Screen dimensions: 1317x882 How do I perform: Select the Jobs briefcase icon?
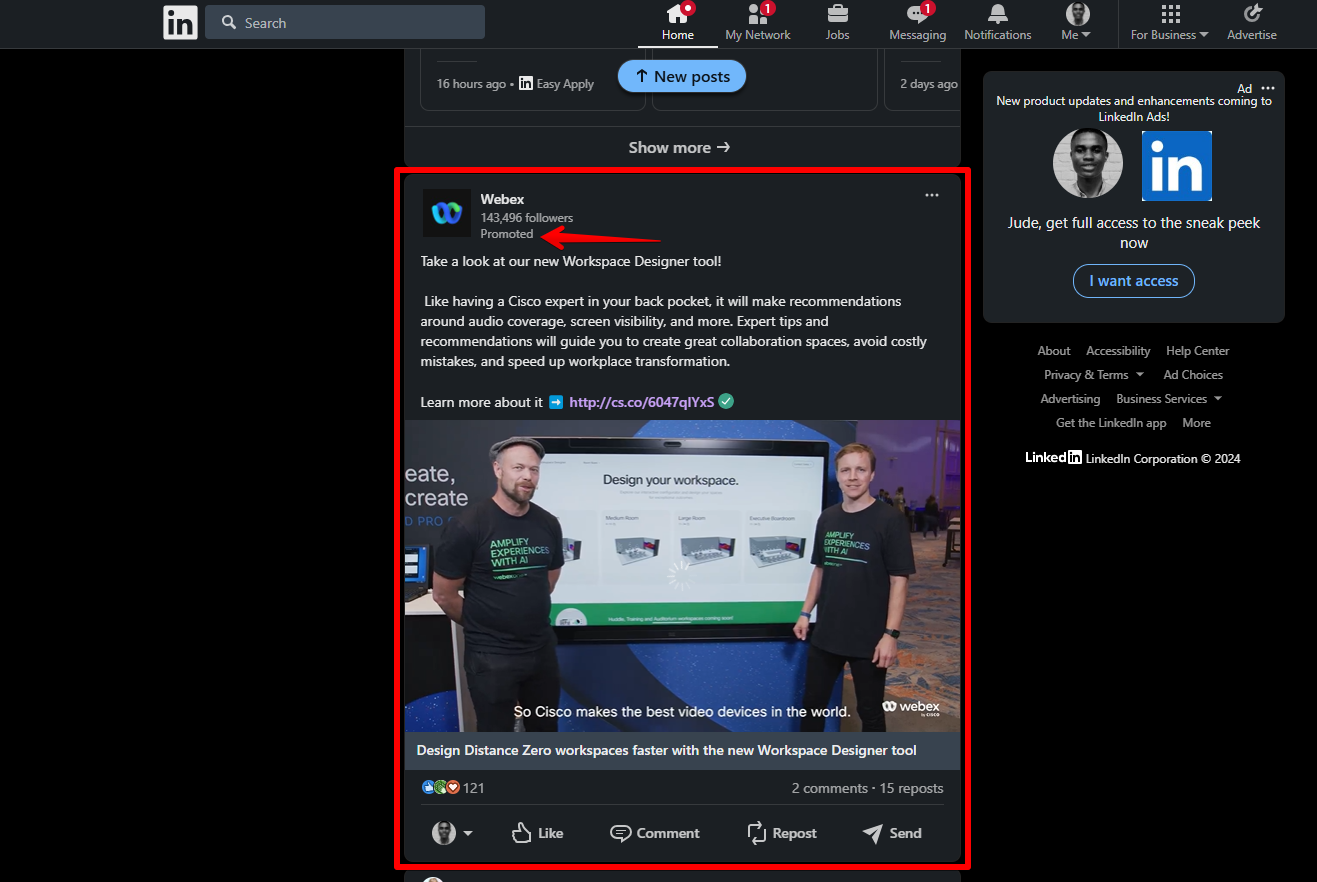(837, 20)
